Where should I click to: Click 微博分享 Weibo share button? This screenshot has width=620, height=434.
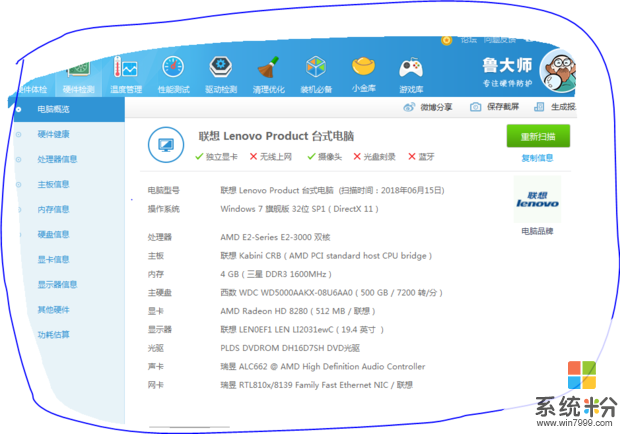click(x=428, y=107)
